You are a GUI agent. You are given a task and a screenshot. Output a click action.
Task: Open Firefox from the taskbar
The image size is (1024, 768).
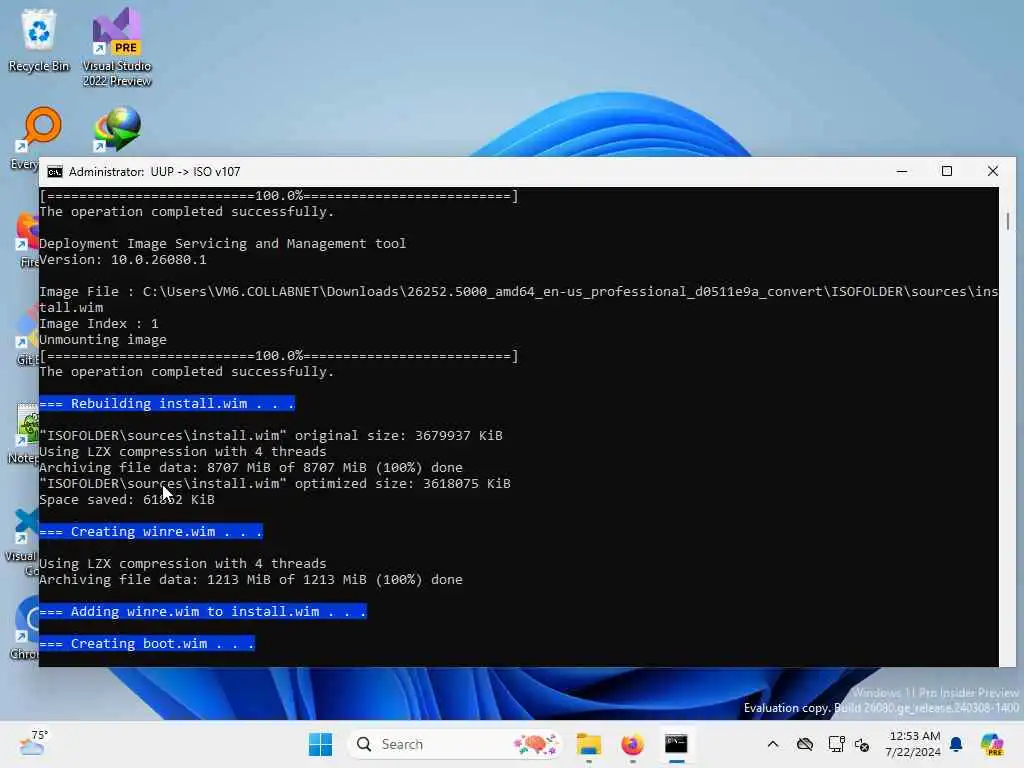point(632,744)
